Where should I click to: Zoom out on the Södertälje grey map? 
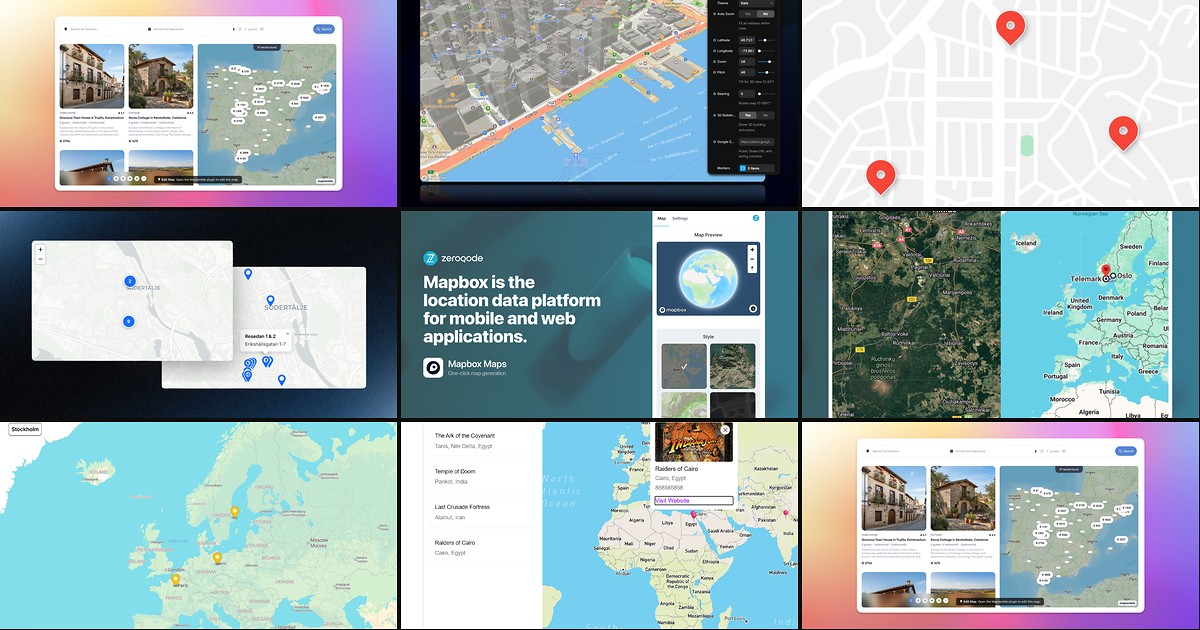tap(40, 258)
